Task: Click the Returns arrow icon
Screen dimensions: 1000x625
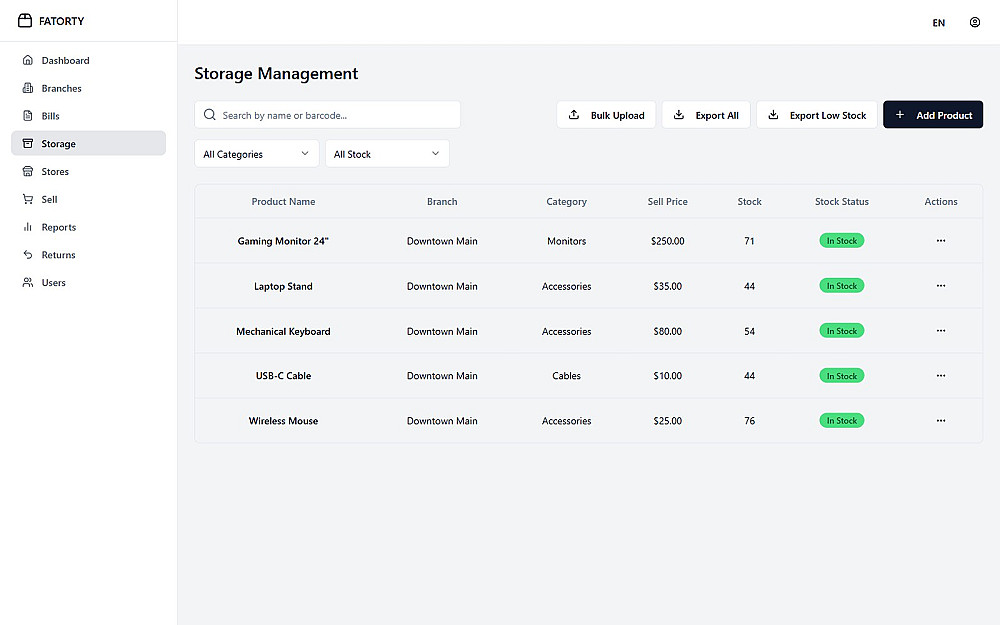Action: coord(27,254)
